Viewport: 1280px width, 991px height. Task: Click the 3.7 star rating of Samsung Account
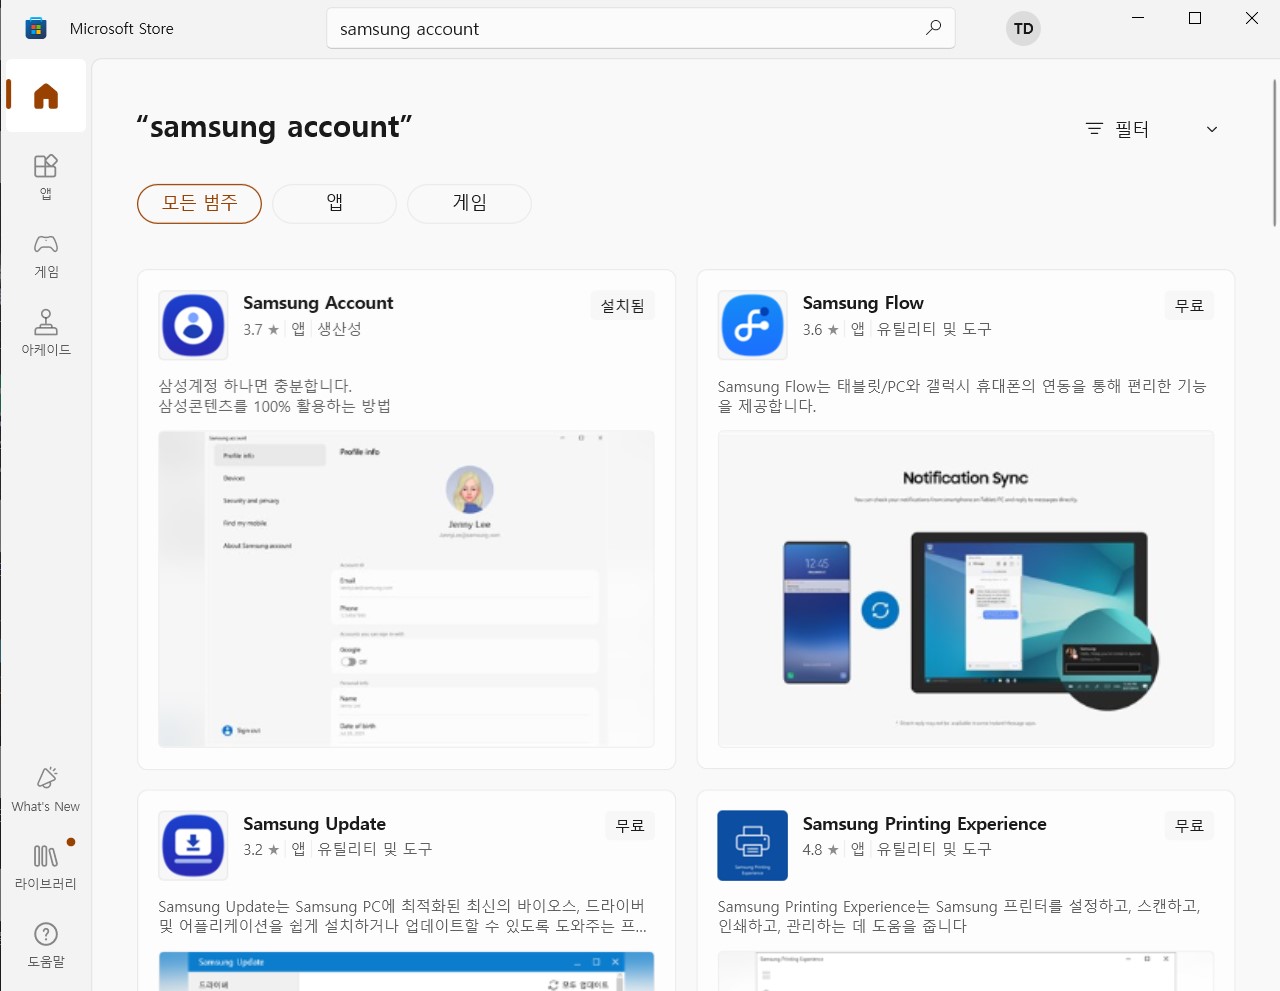coord(261,330)
